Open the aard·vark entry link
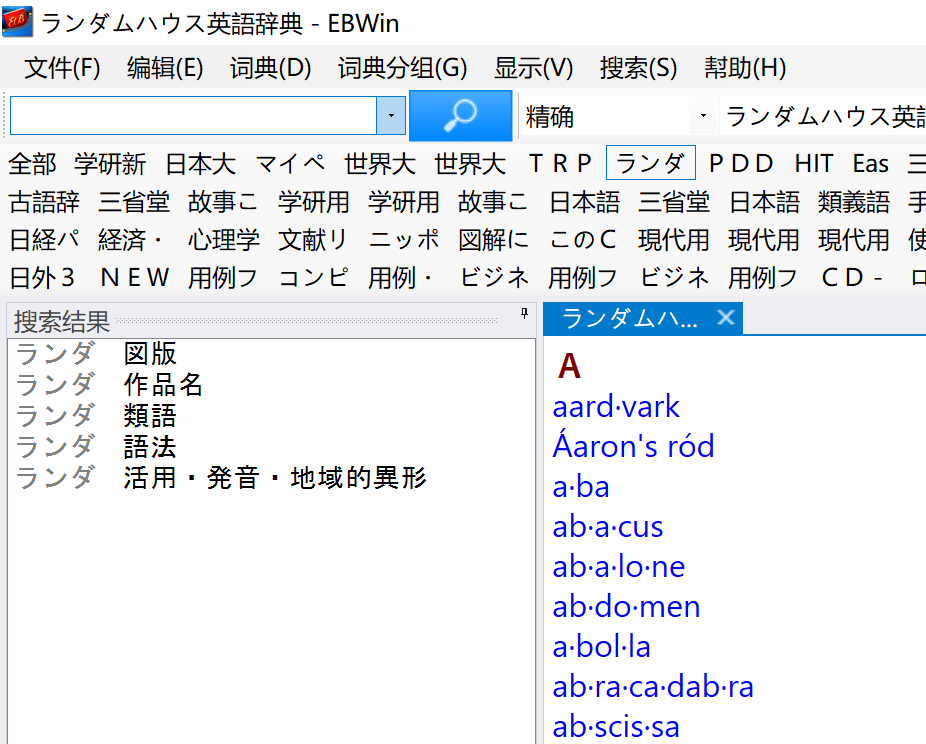The height and width of the screenshot is (744, 926). pyautogui.click(x=616, y=407)
